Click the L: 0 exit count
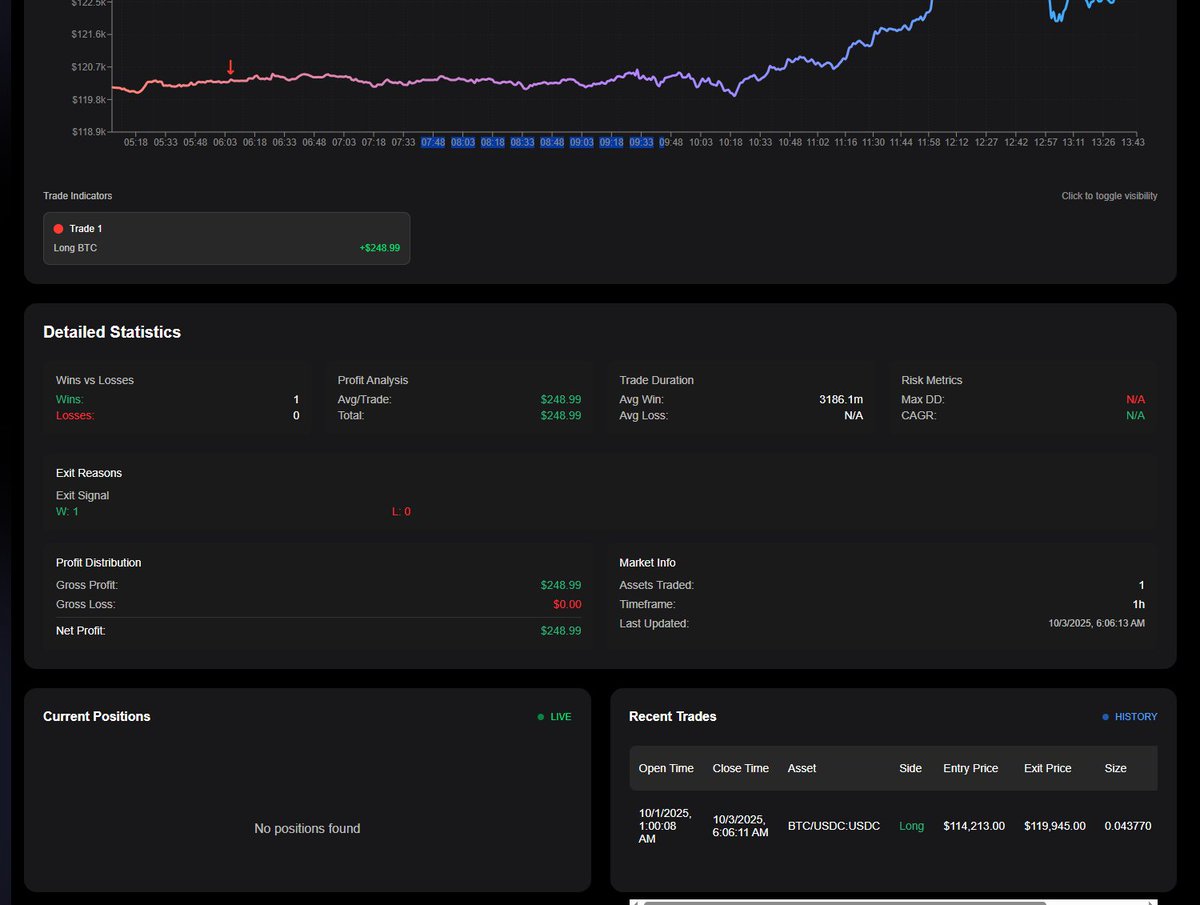Viewport: 1200px width, 905px height. pos(401,512)
